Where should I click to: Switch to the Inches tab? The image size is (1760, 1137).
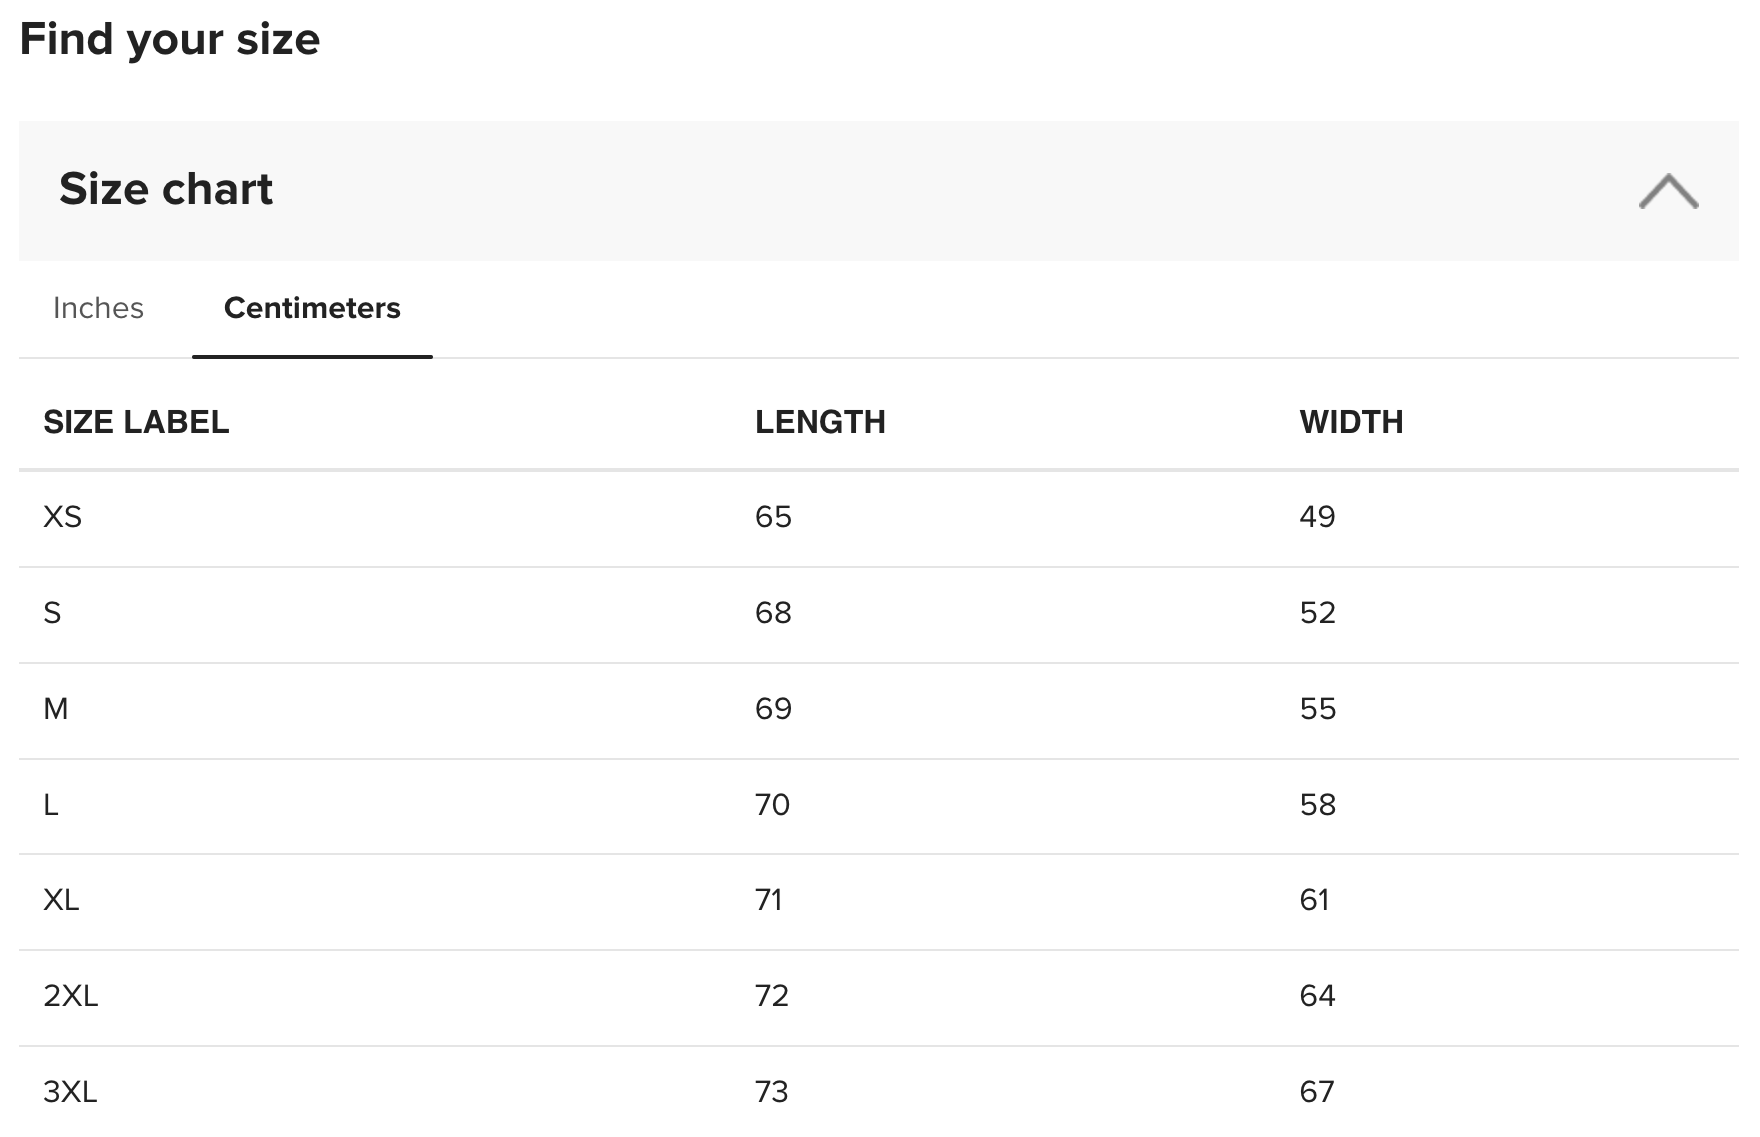click(x=98, y=308)
